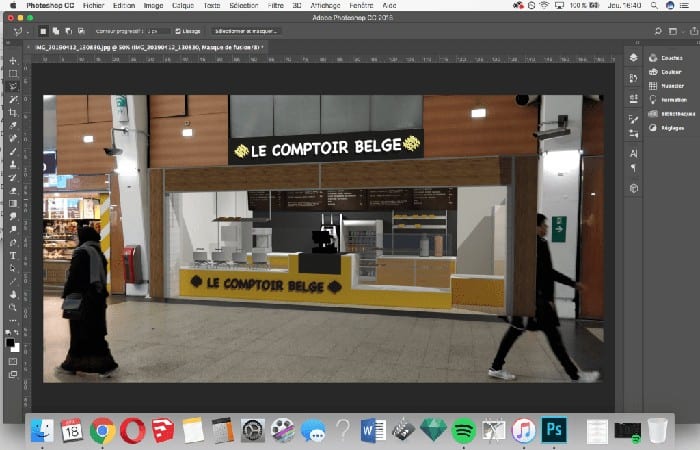Select the Move tool
The width and height of the screenshot is (700, 450).
tap(13, 60)
